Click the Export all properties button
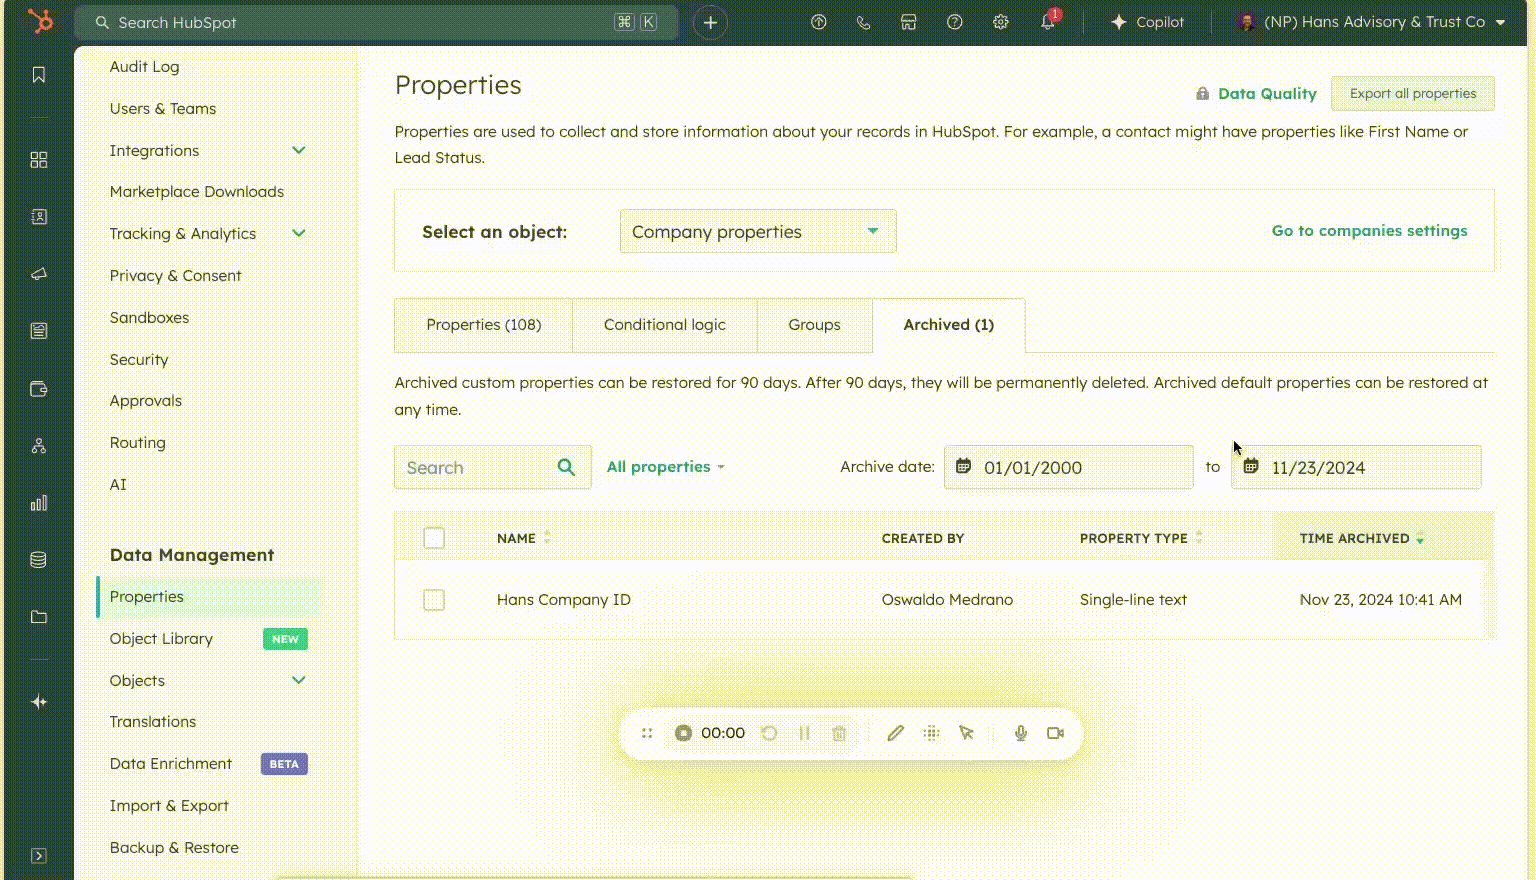The image size is (1536, 880). [1412, 93]
